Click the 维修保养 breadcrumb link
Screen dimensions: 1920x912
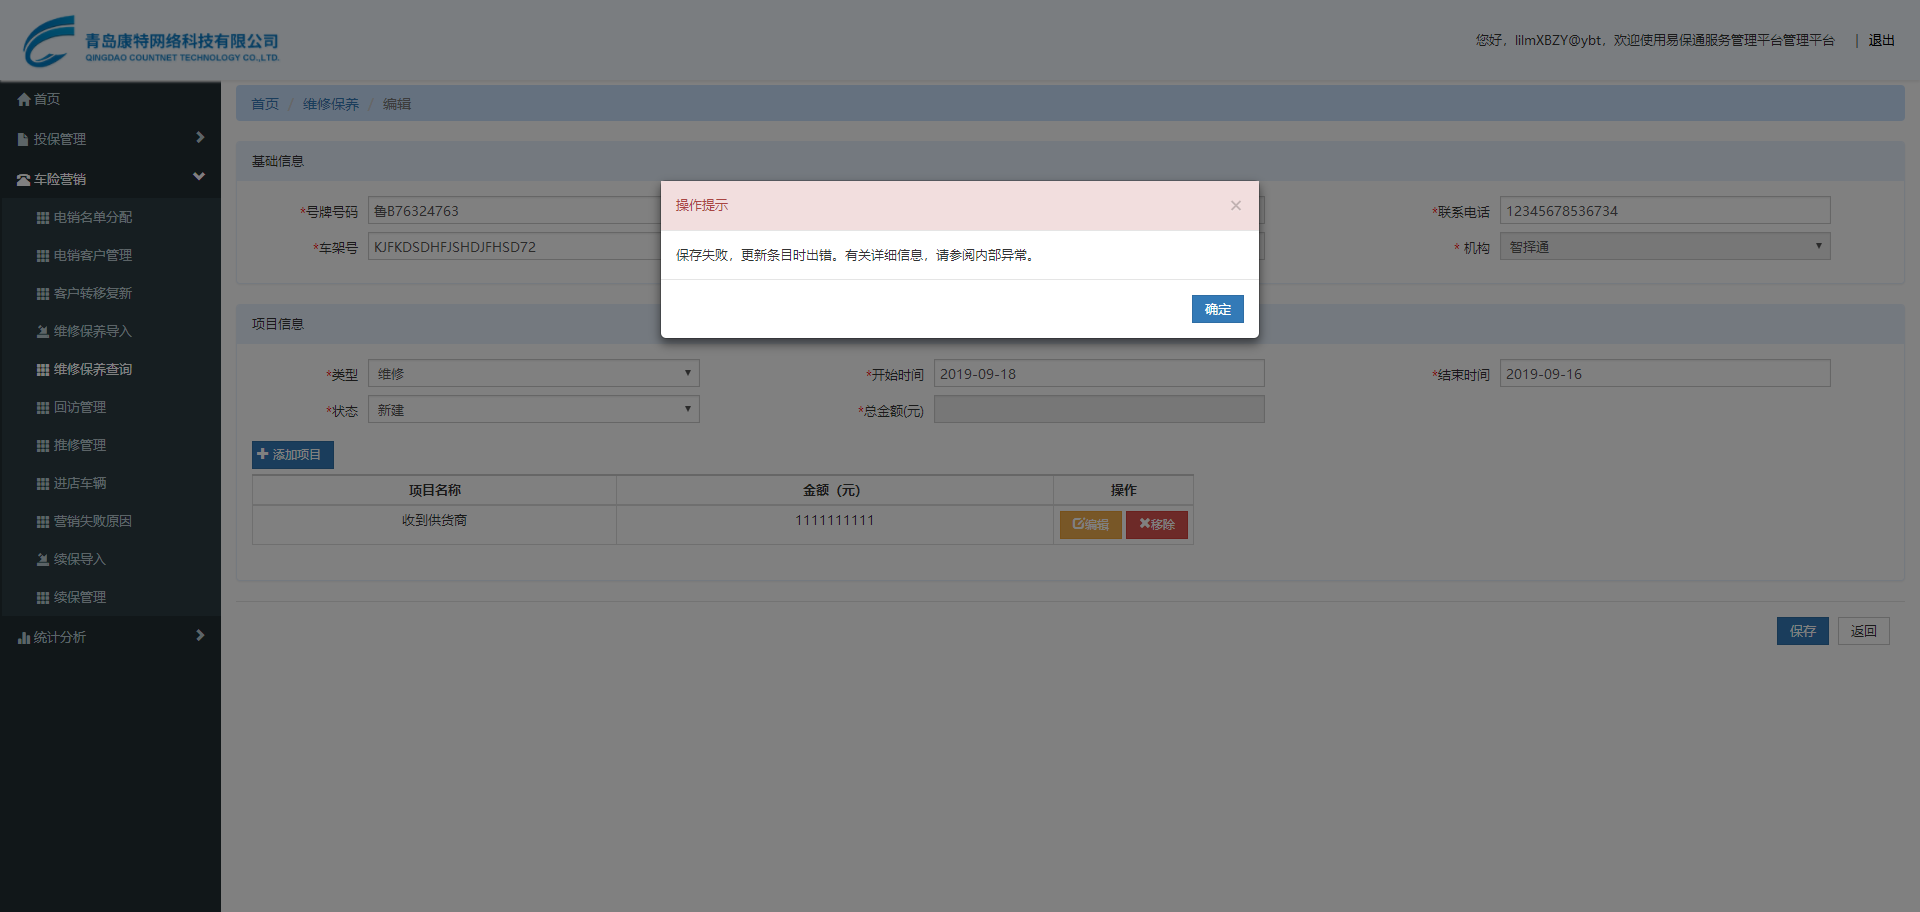pos(331,104)
